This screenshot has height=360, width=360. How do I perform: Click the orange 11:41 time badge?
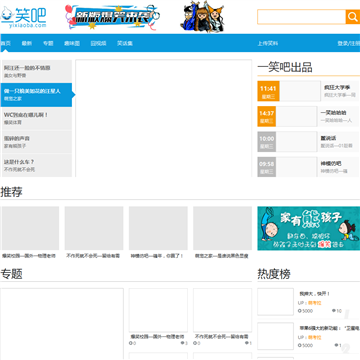click(x=268, y=91)
